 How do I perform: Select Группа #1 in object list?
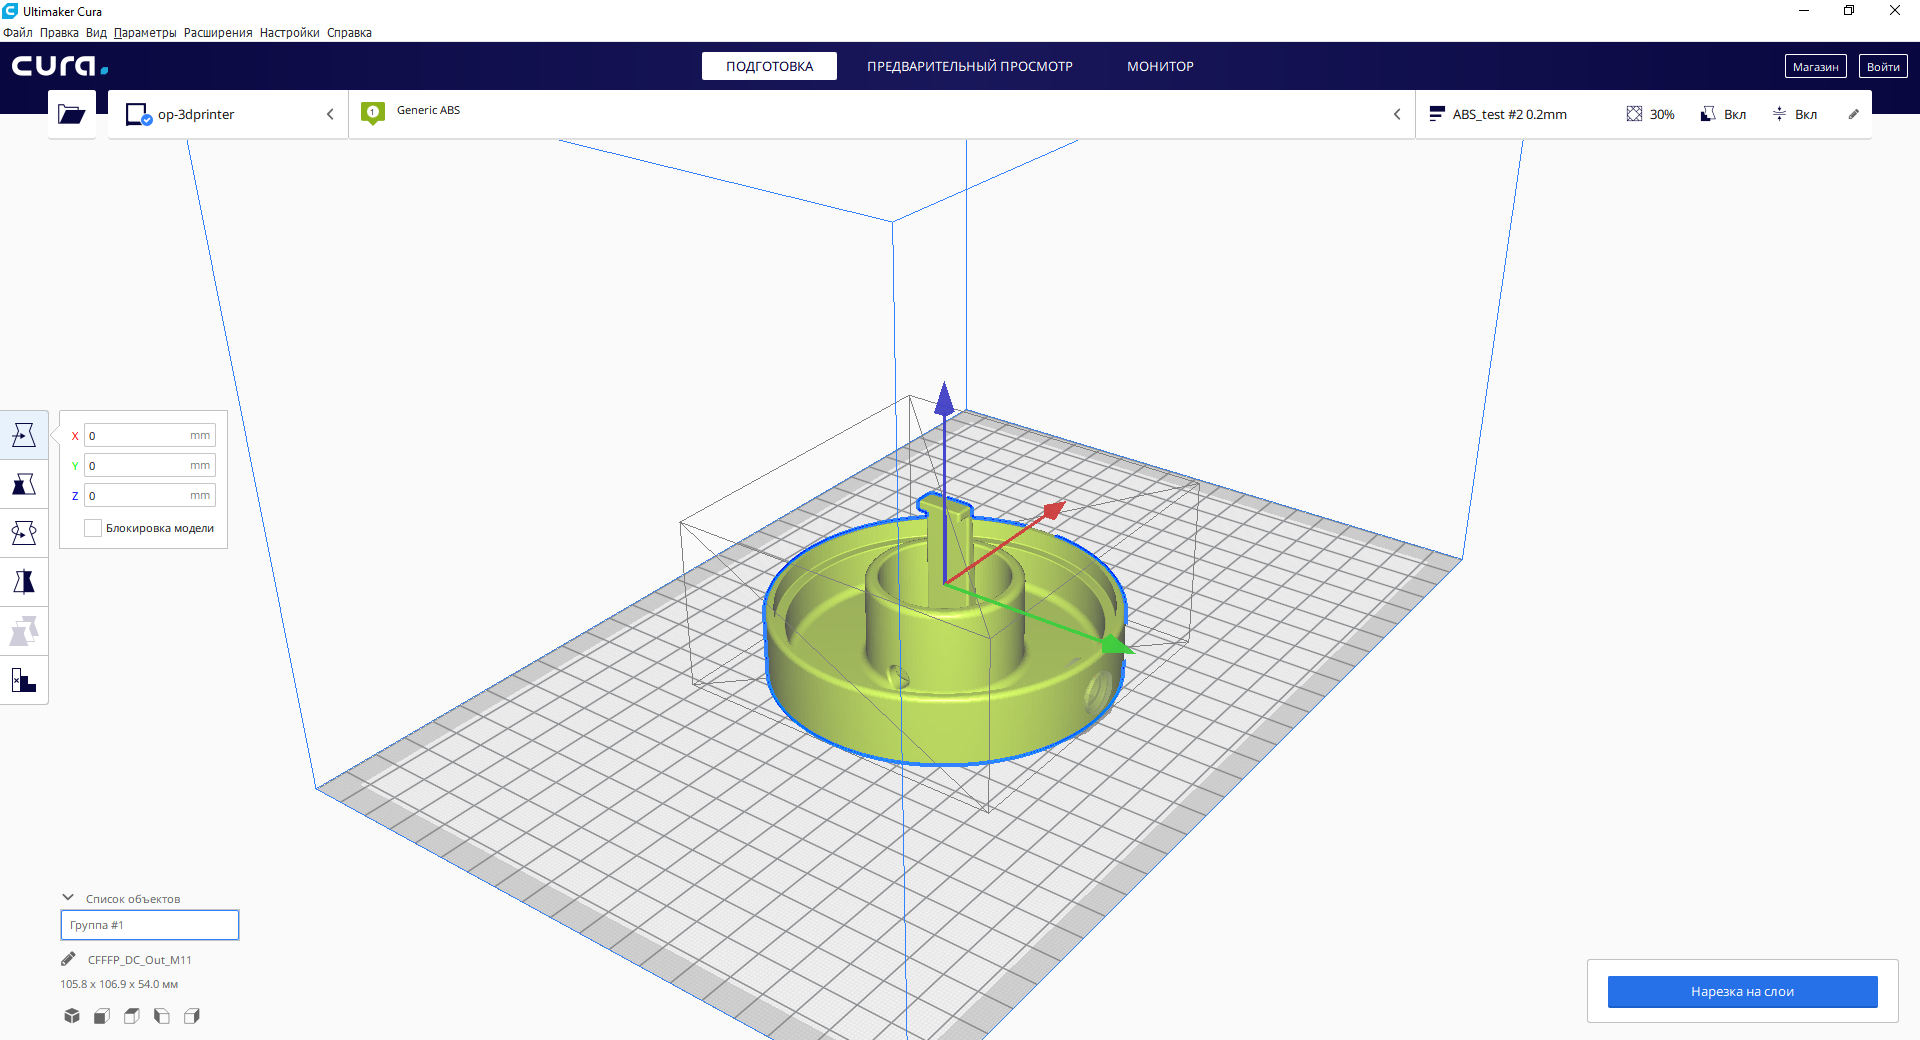[x=150, y=925]
